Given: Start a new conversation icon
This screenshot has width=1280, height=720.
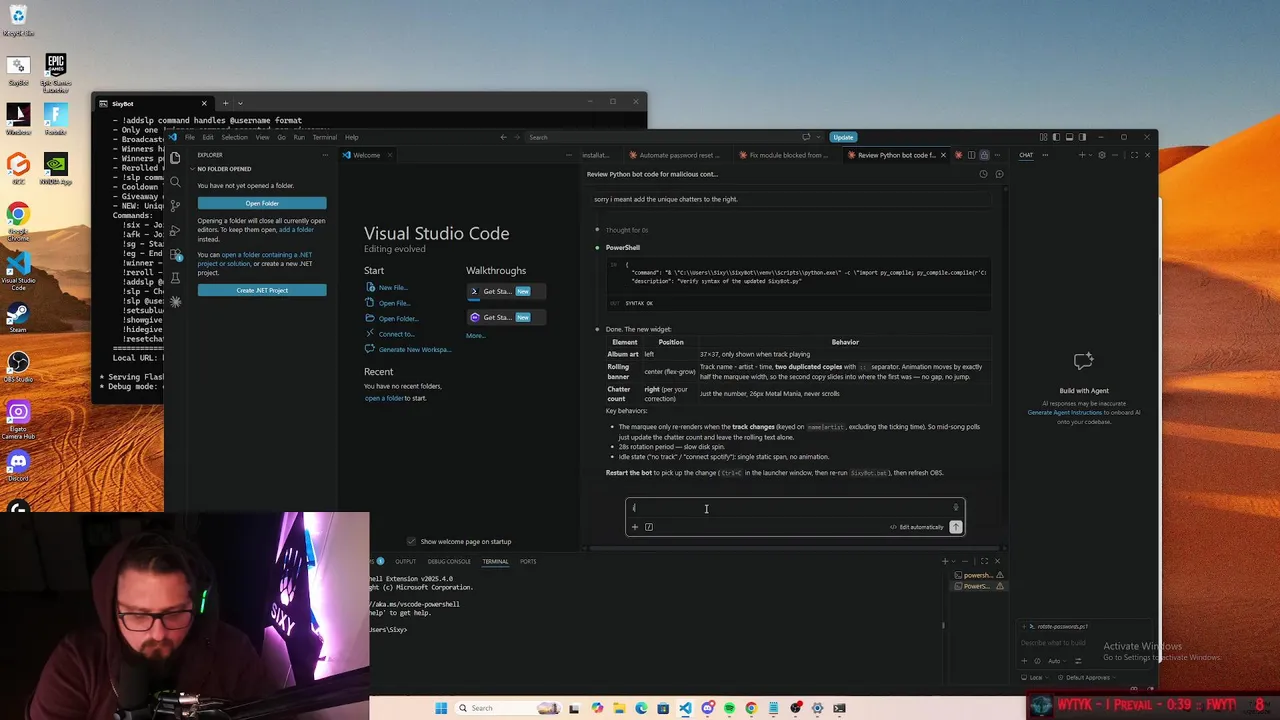Looking at the screenshot, I should pos(999,174).
